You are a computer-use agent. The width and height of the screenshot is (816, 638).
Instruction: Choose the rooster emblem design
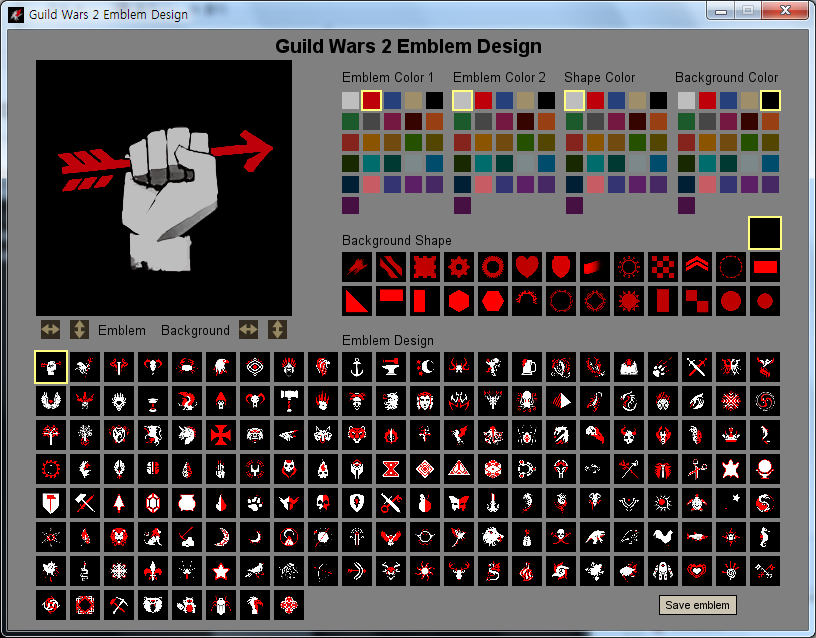point(663,537)
